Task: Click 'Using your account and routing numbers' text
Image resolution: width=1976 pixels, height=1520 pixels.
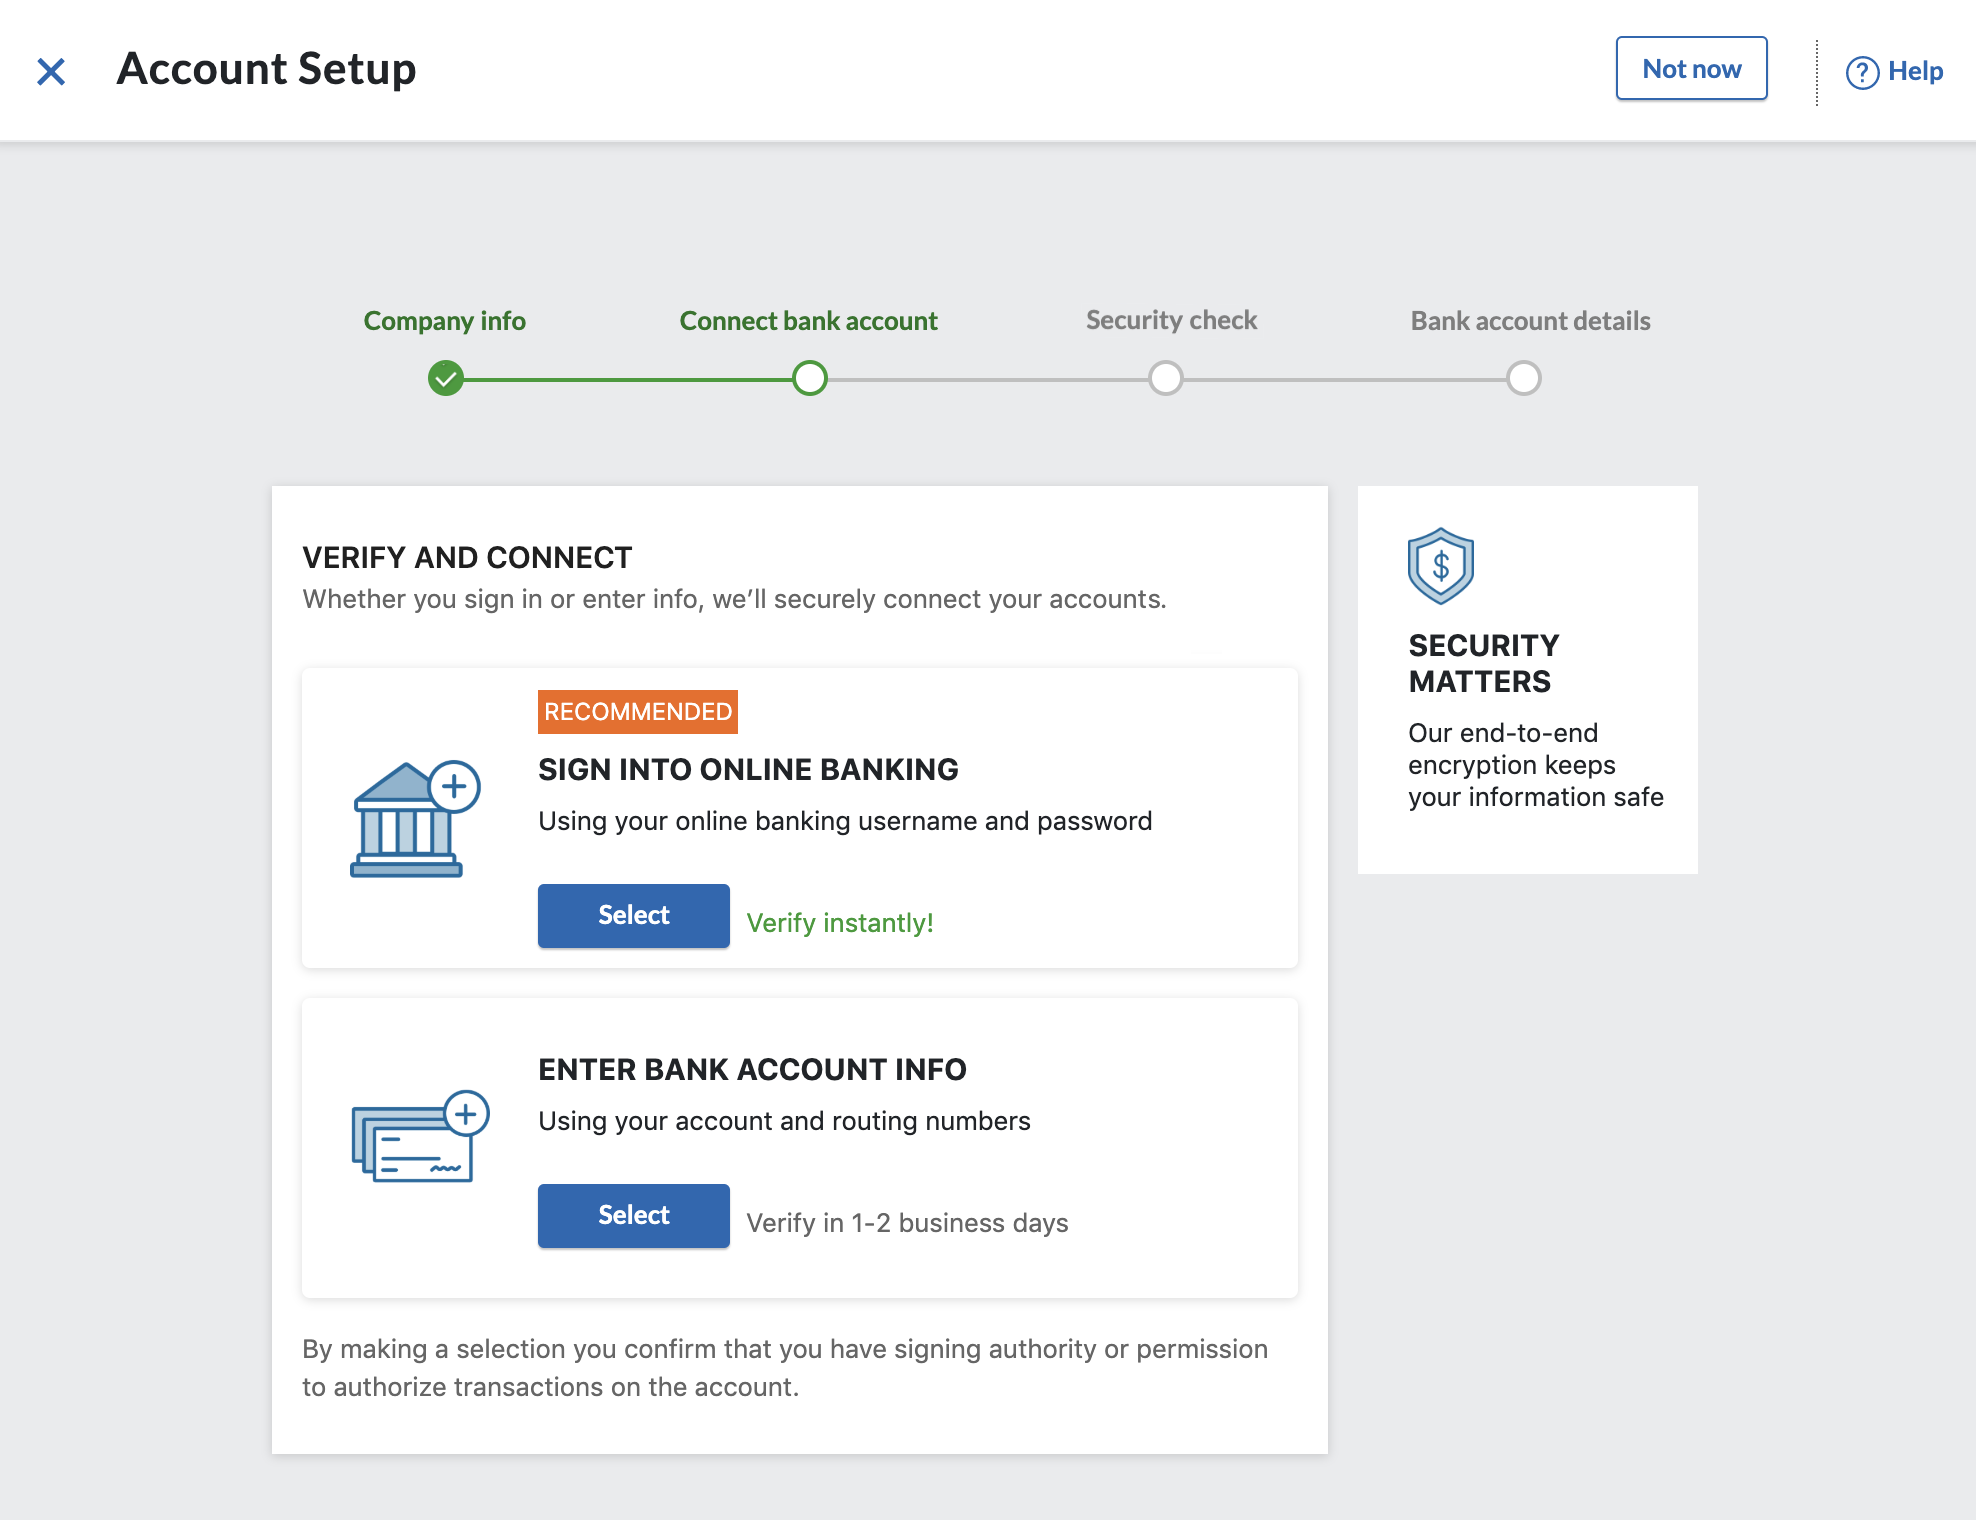Action: (x=784, y=1121)
